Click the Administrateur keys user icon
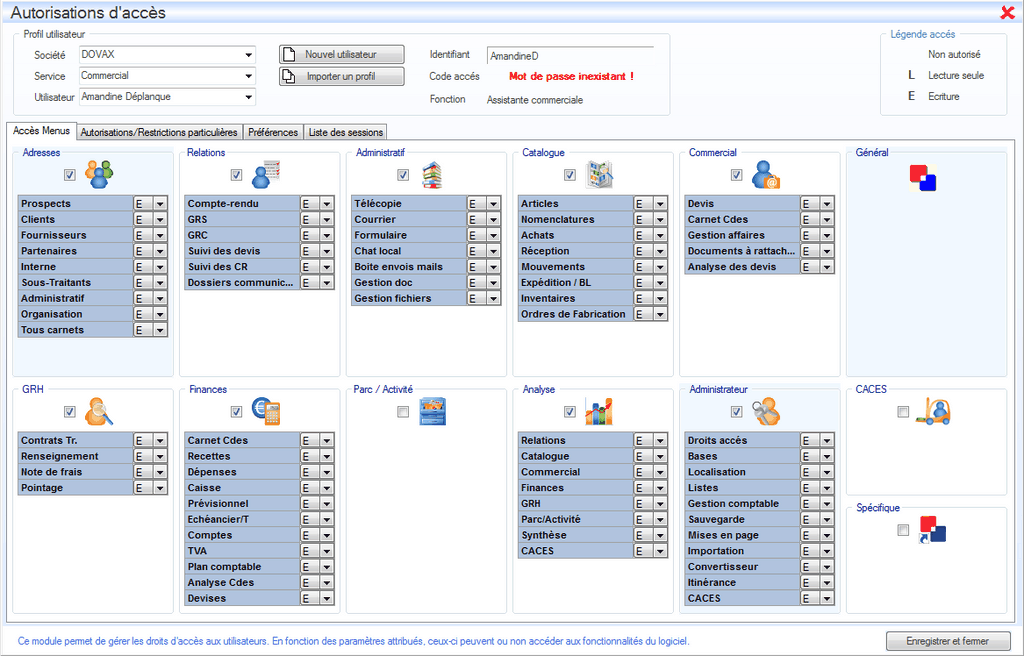This screenshot has height=656, width=1024. coord(765,411)
